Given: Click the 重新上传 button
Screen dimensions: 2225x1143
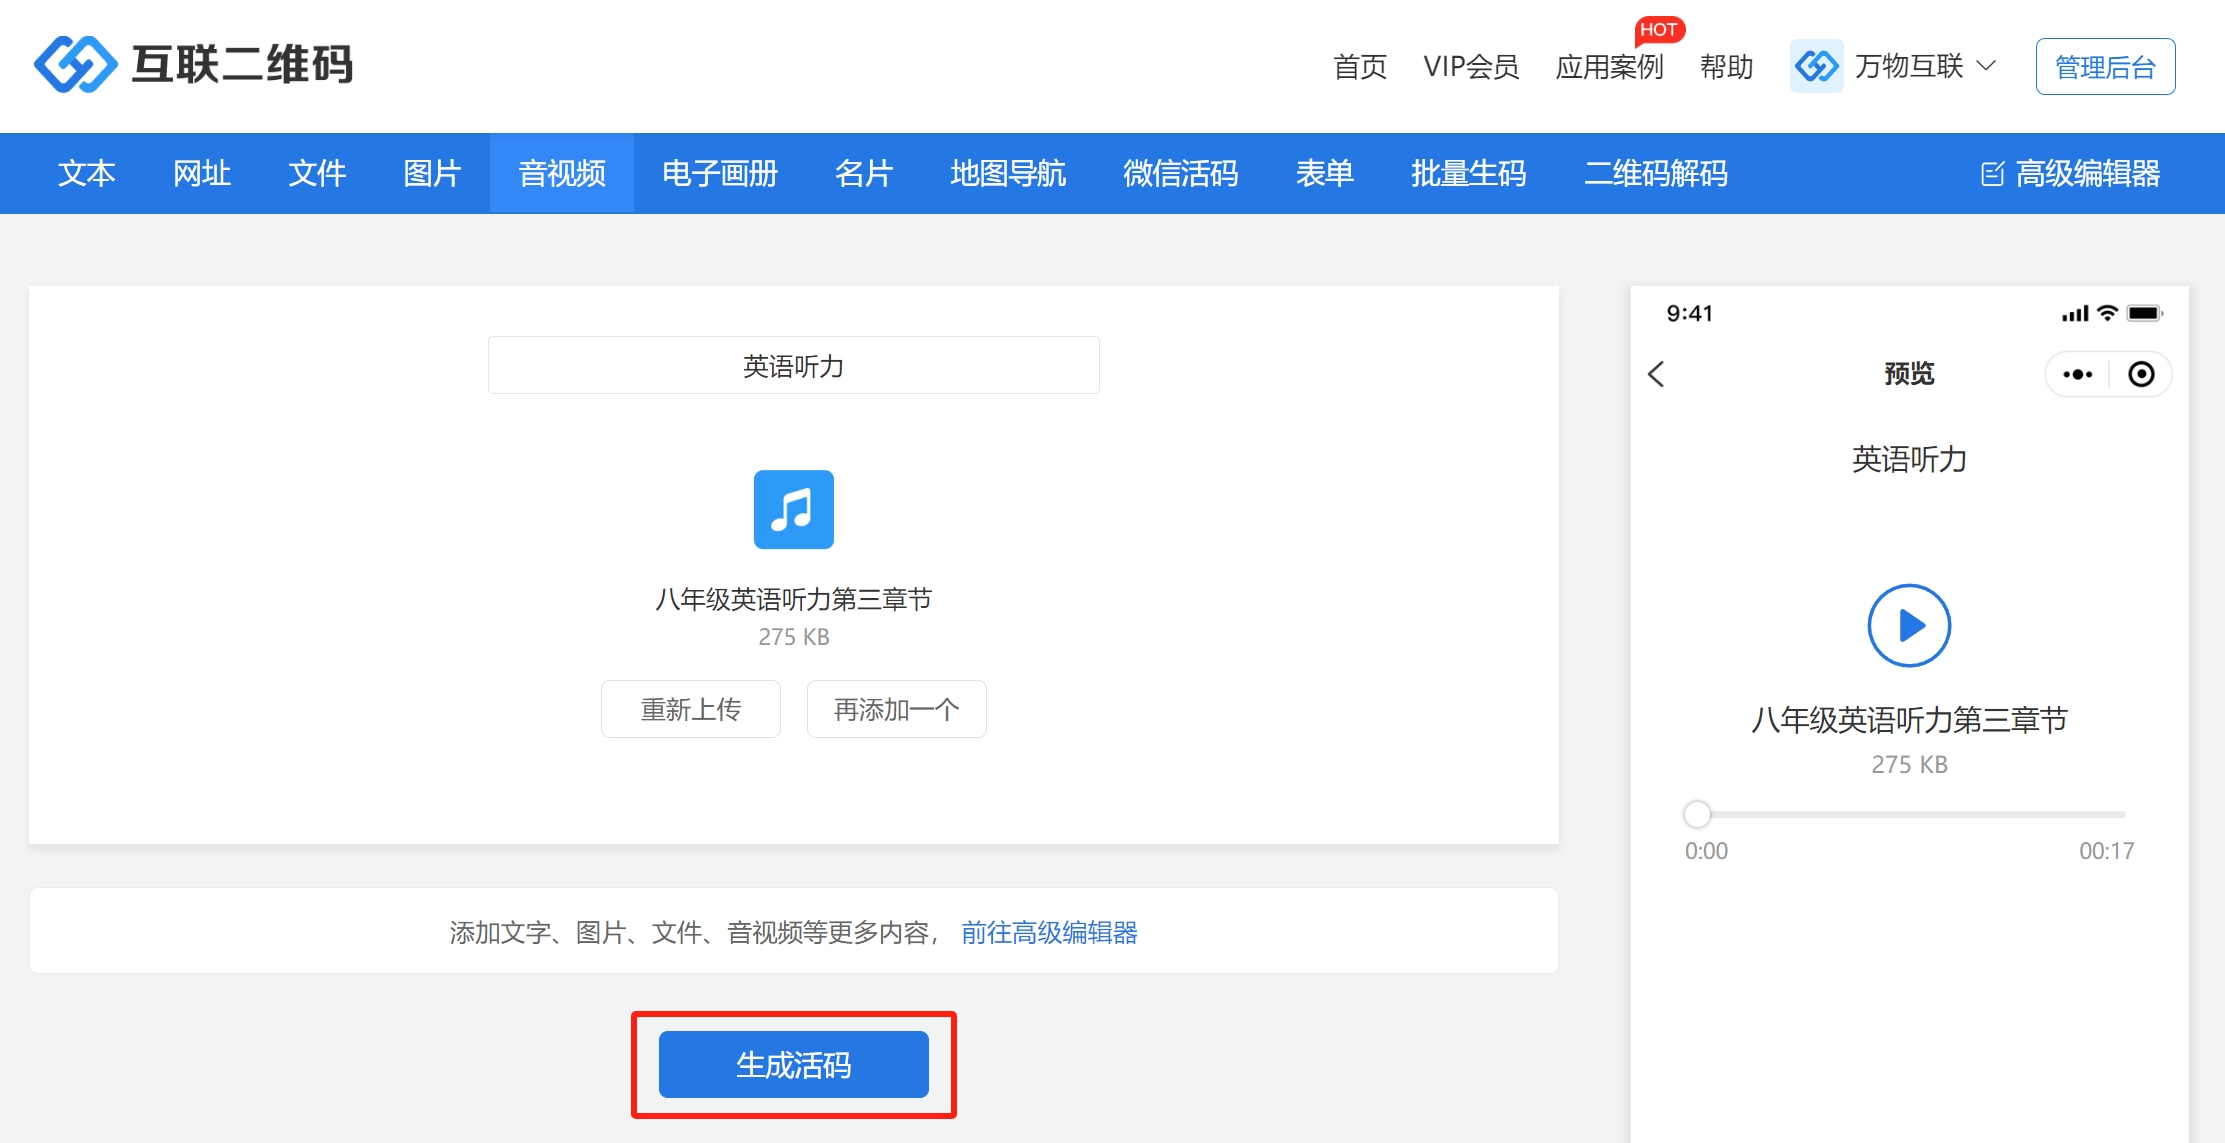Looking at the screenshot, I should click(690, 709).
